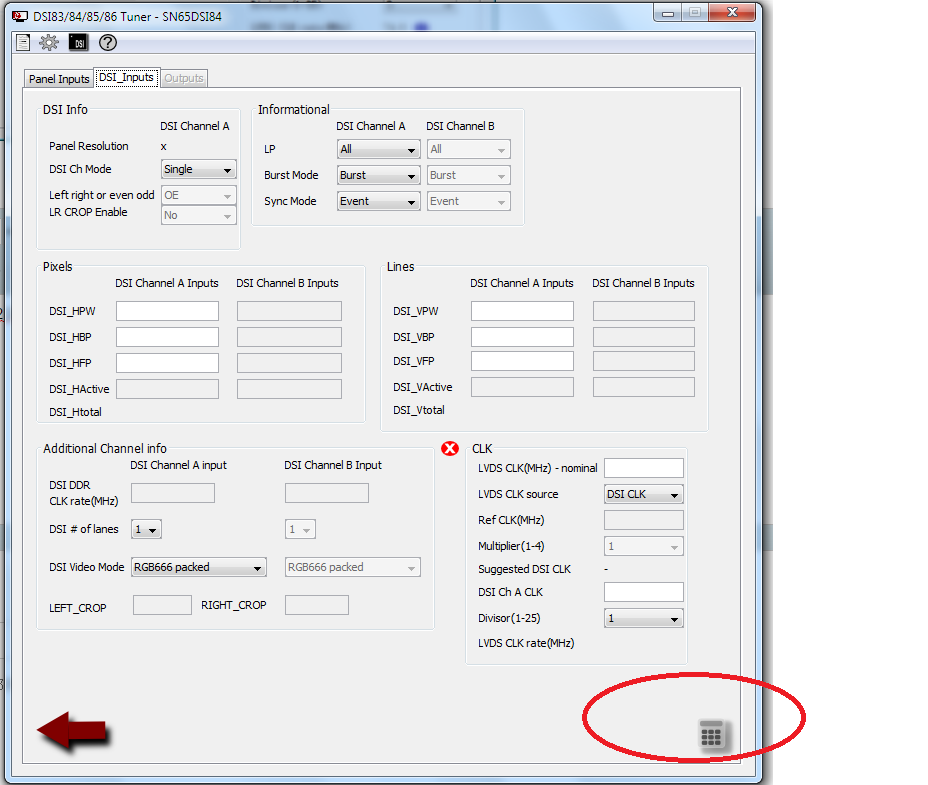Open the LR CROP Enable dropdown
Viewport: 928px width, 785px height.
point(199,215)
